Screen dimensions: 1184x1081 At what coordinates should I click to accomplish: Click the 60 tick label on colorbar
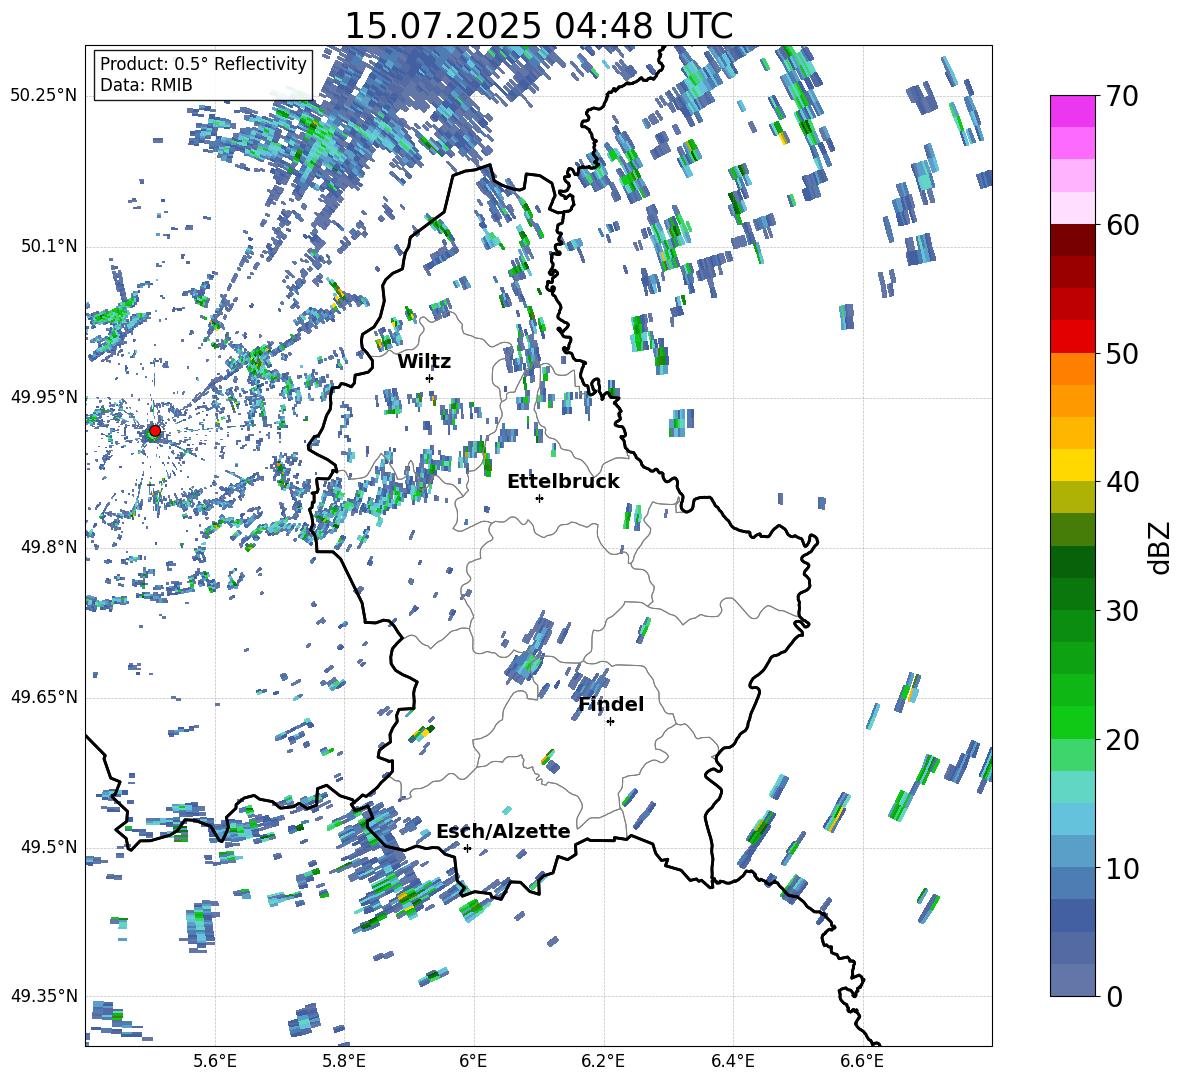coord(1122,225)
